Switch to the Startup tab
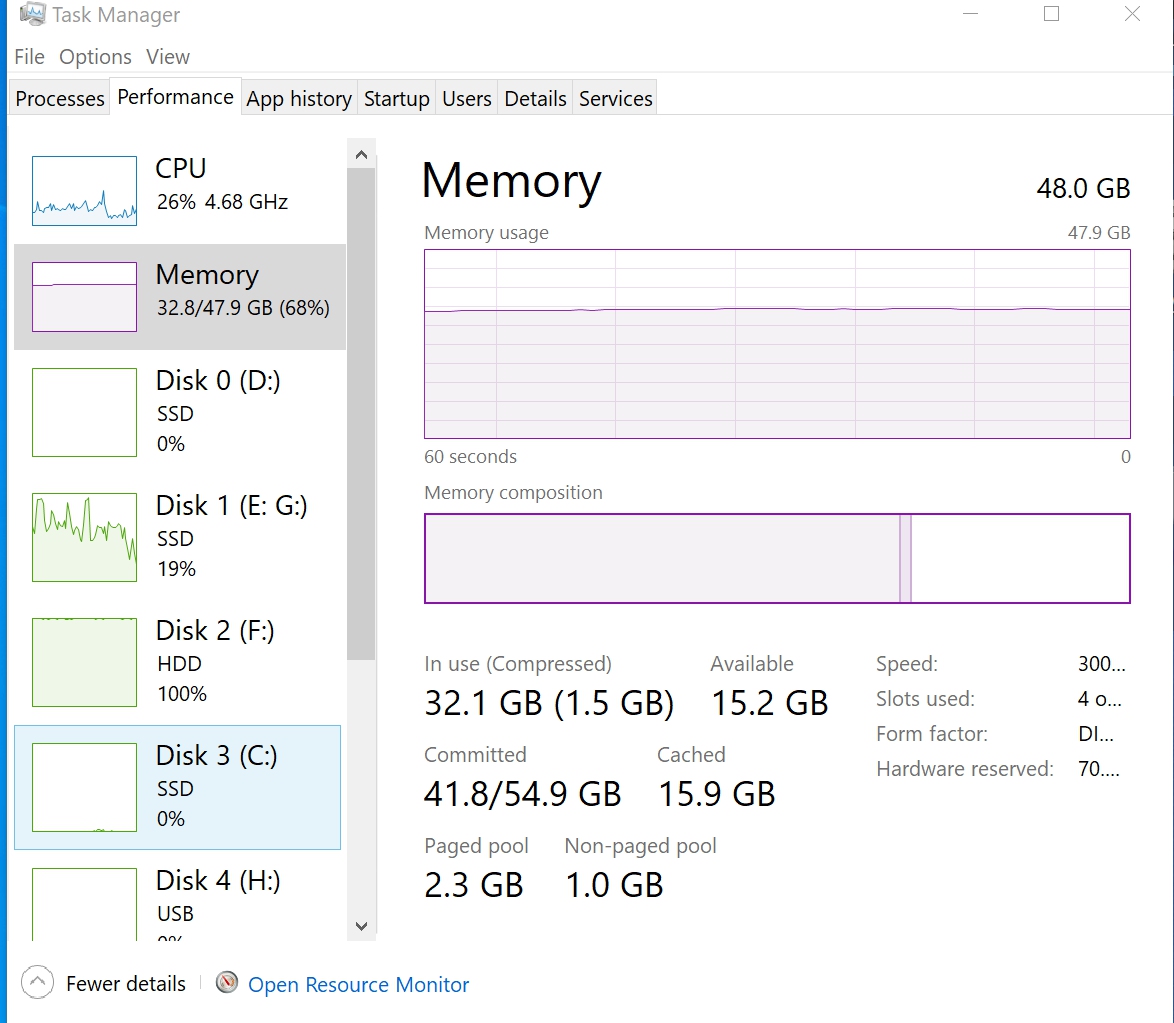Screen dimensions: 1174x1023 (x=396, y=98)
